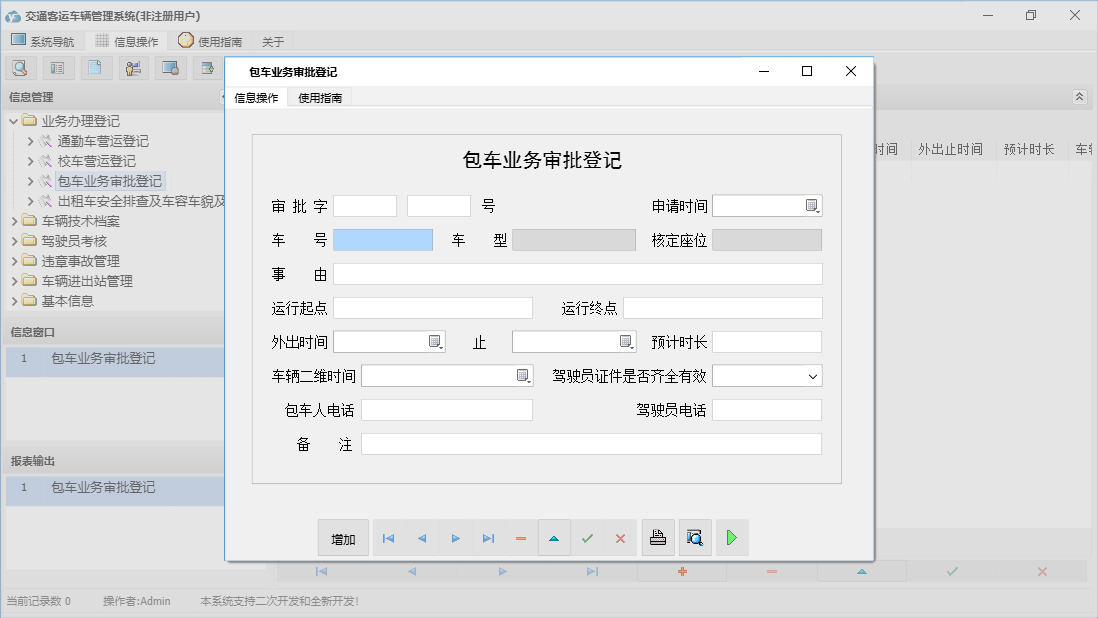
Task: Select the blank document icon in main toolbar
Action: click(94, 67)
